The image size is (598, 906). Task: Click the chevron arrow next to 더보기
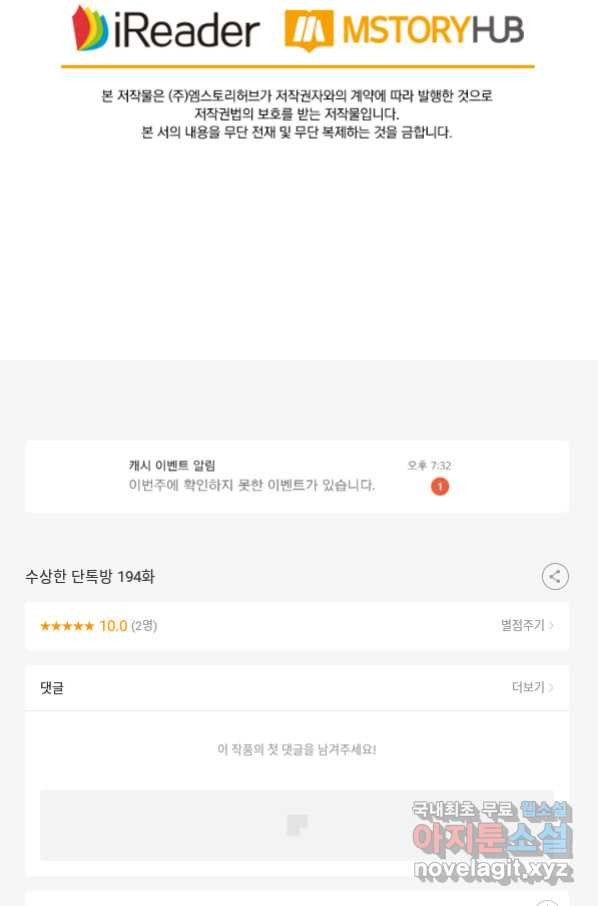551,688
